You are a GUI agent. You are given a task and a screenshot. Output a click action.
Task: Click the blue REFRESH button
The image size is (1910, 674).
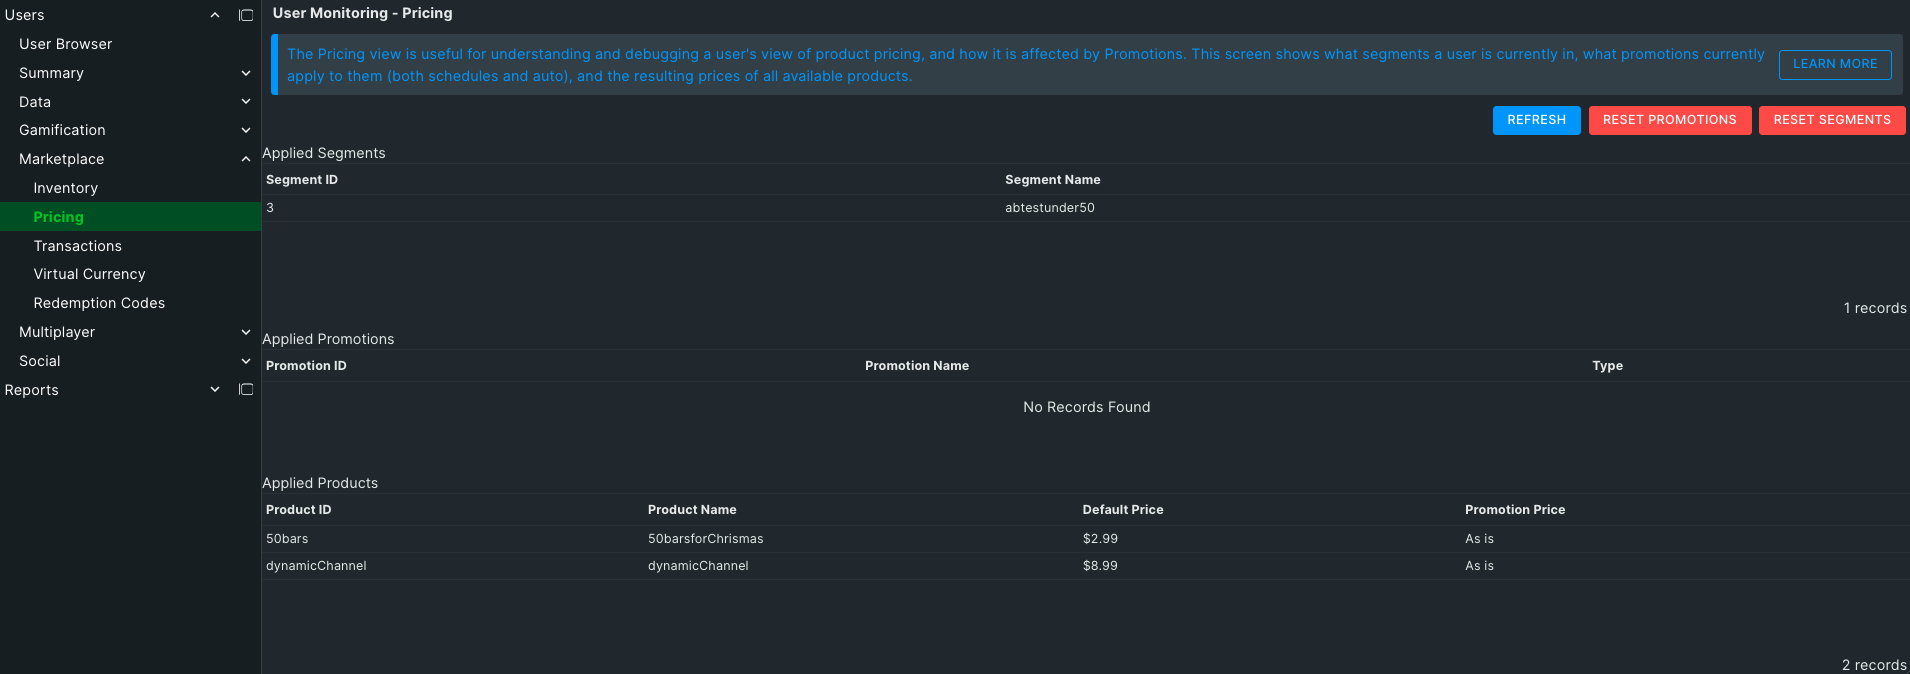(x=1536, y=120)
